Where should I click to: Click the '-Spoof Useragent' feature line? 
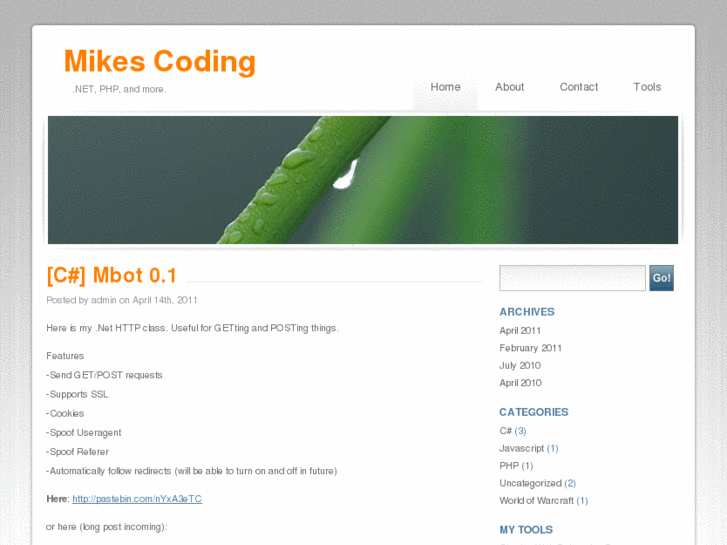83,433
